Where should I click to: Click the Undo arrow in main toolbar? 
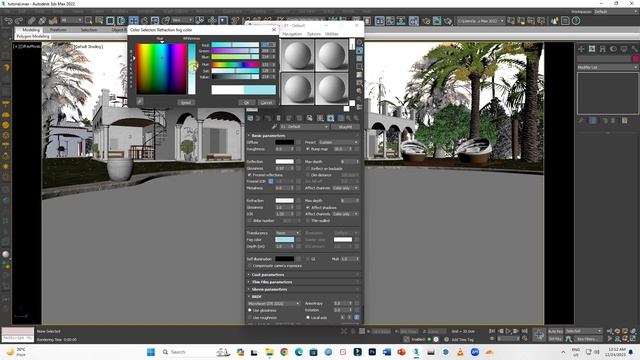click(8, 20)
